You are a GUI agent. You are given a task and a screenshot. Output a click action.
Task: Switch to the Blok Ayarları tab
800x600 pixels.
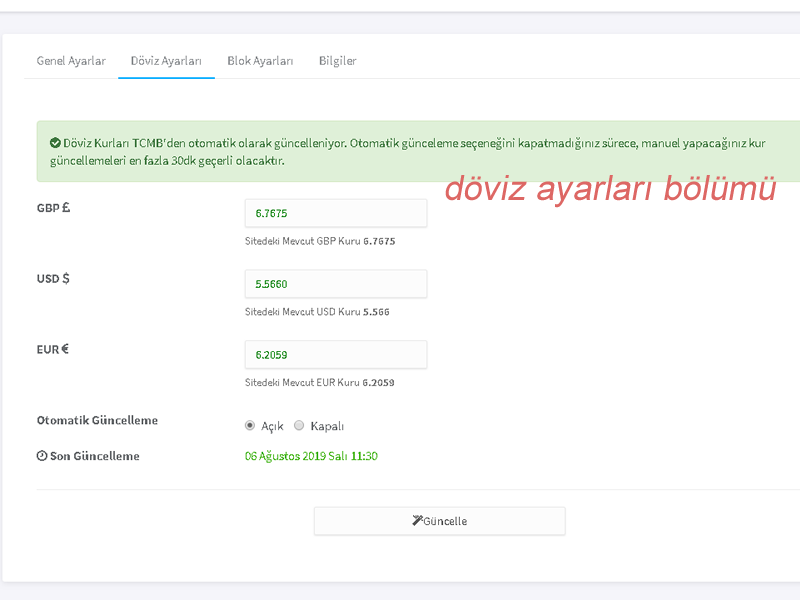tap(260, 61)
